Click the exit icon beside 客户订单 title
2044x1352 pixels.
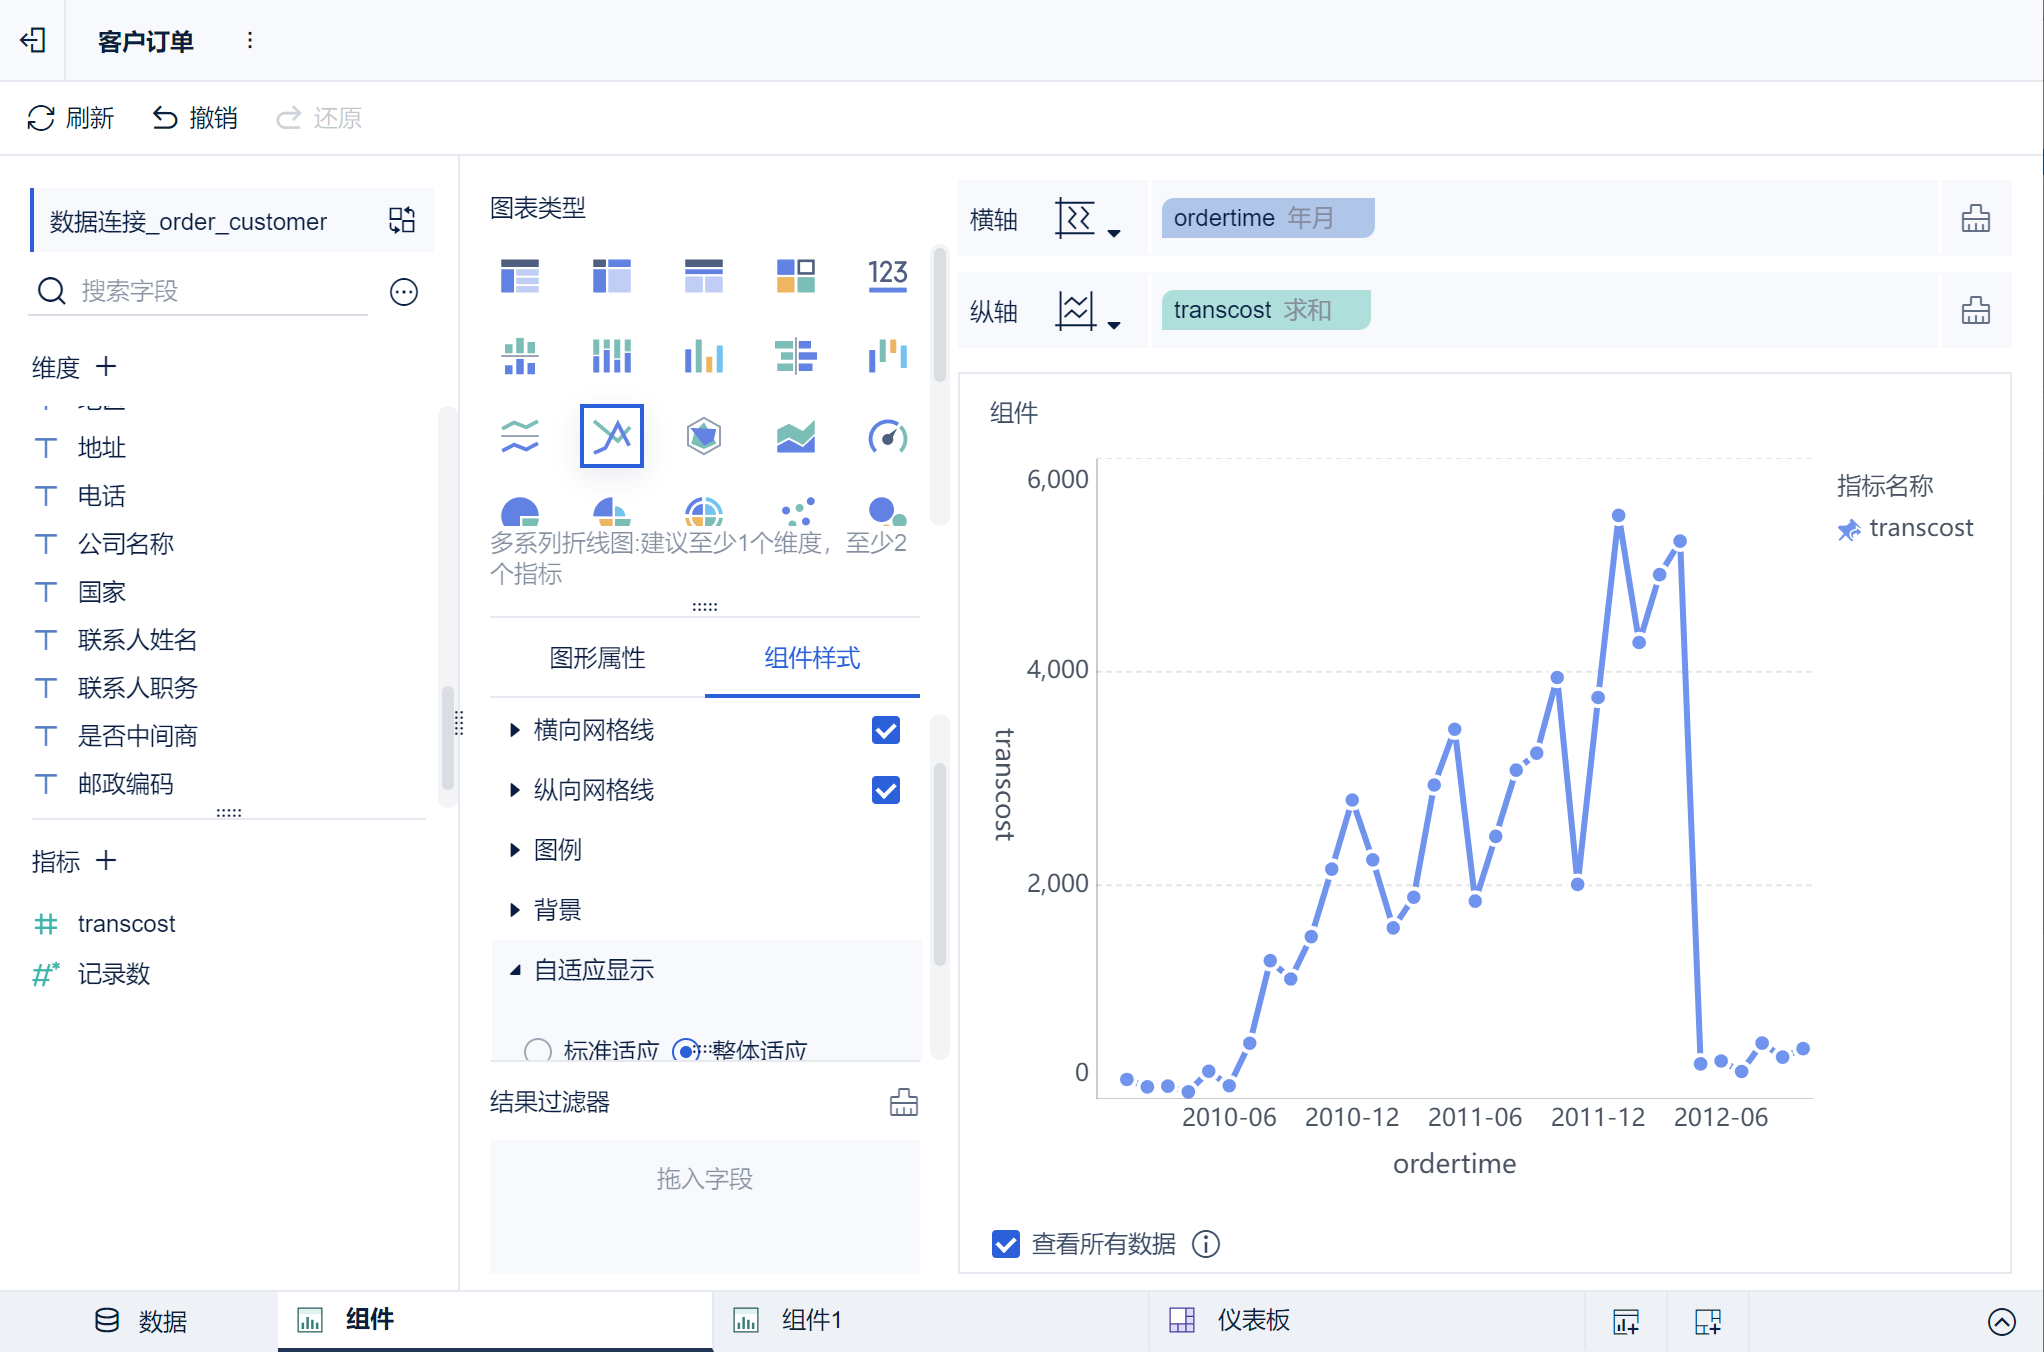click(33, 41)
